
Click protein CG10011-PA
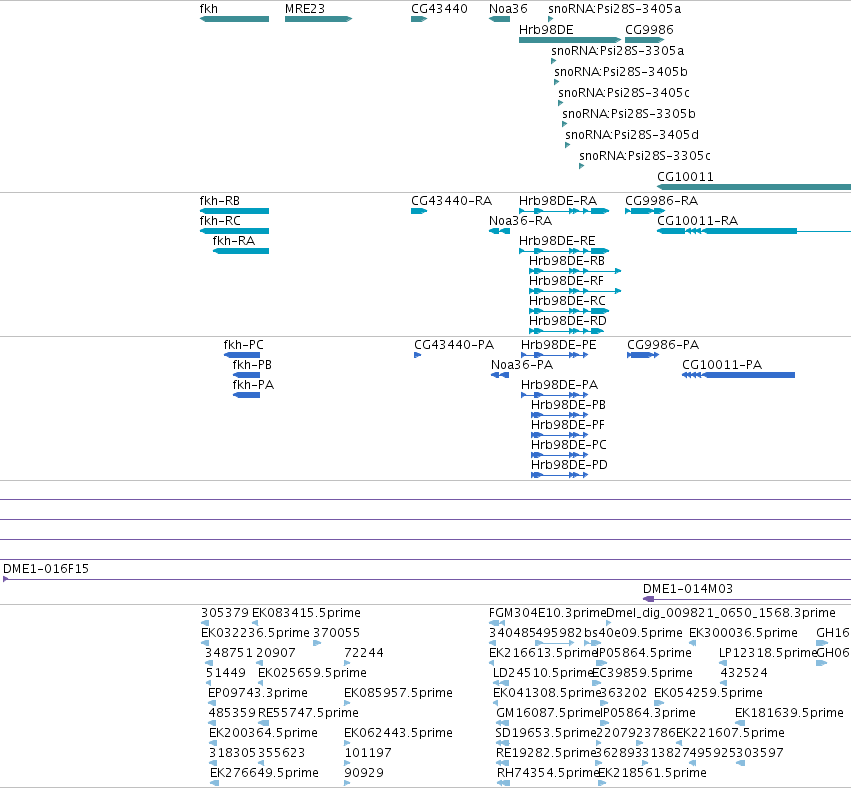click(739, 375)
